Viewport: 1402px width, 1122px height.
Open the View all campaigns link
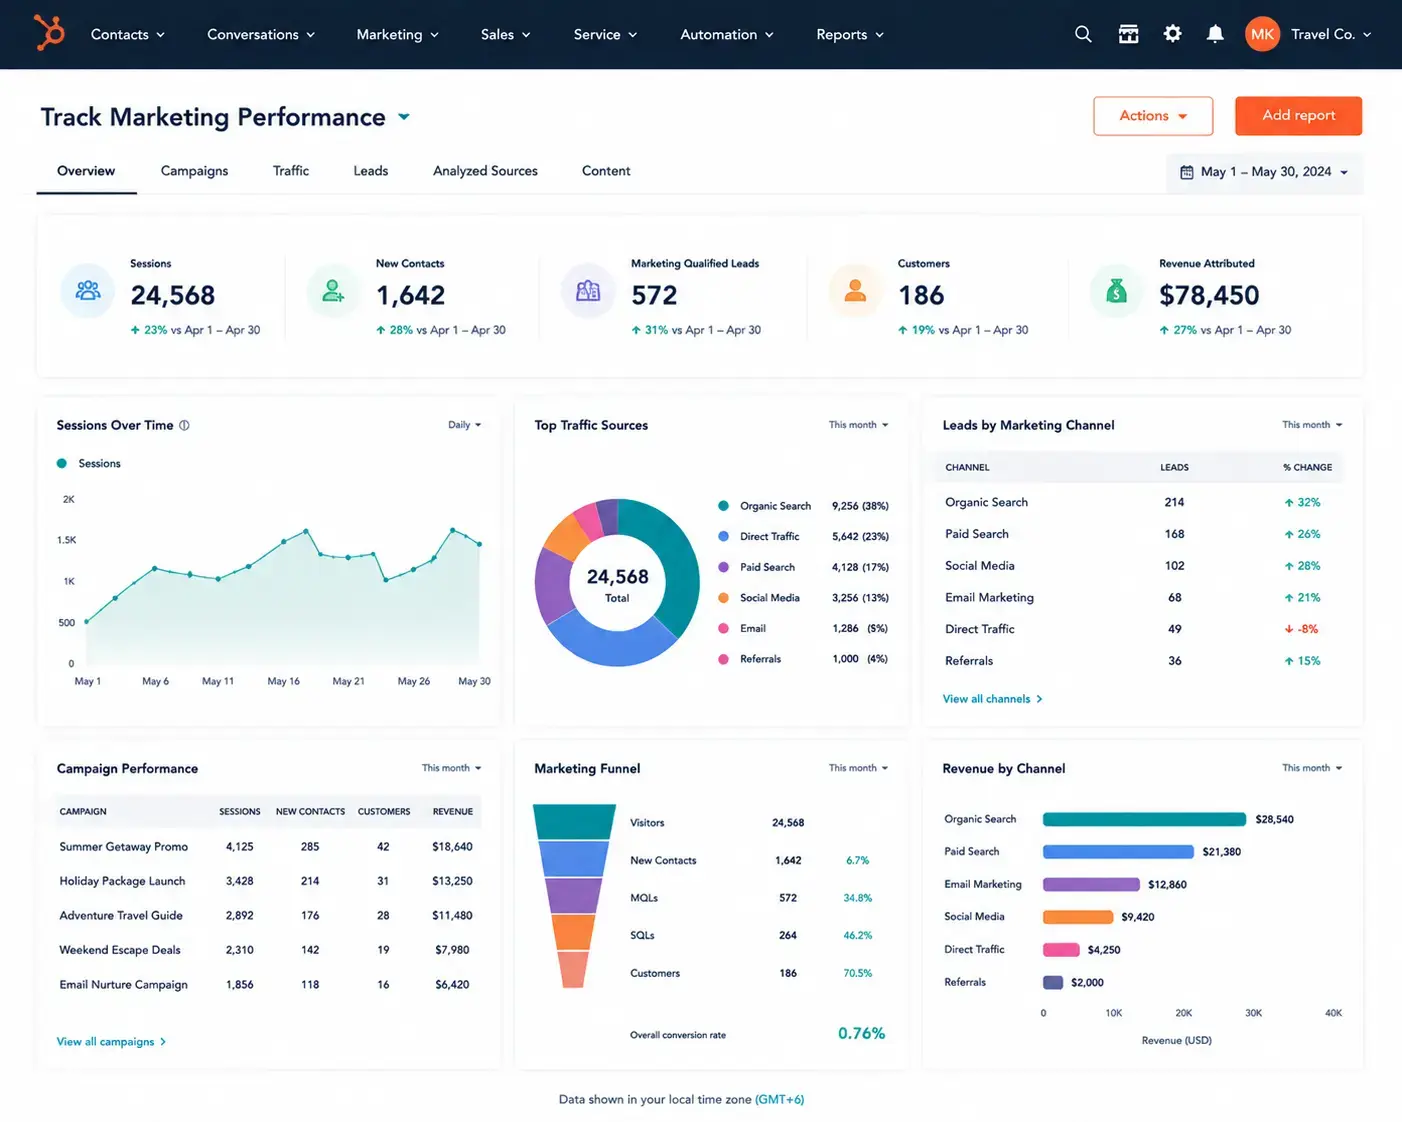click(111, 1042)
